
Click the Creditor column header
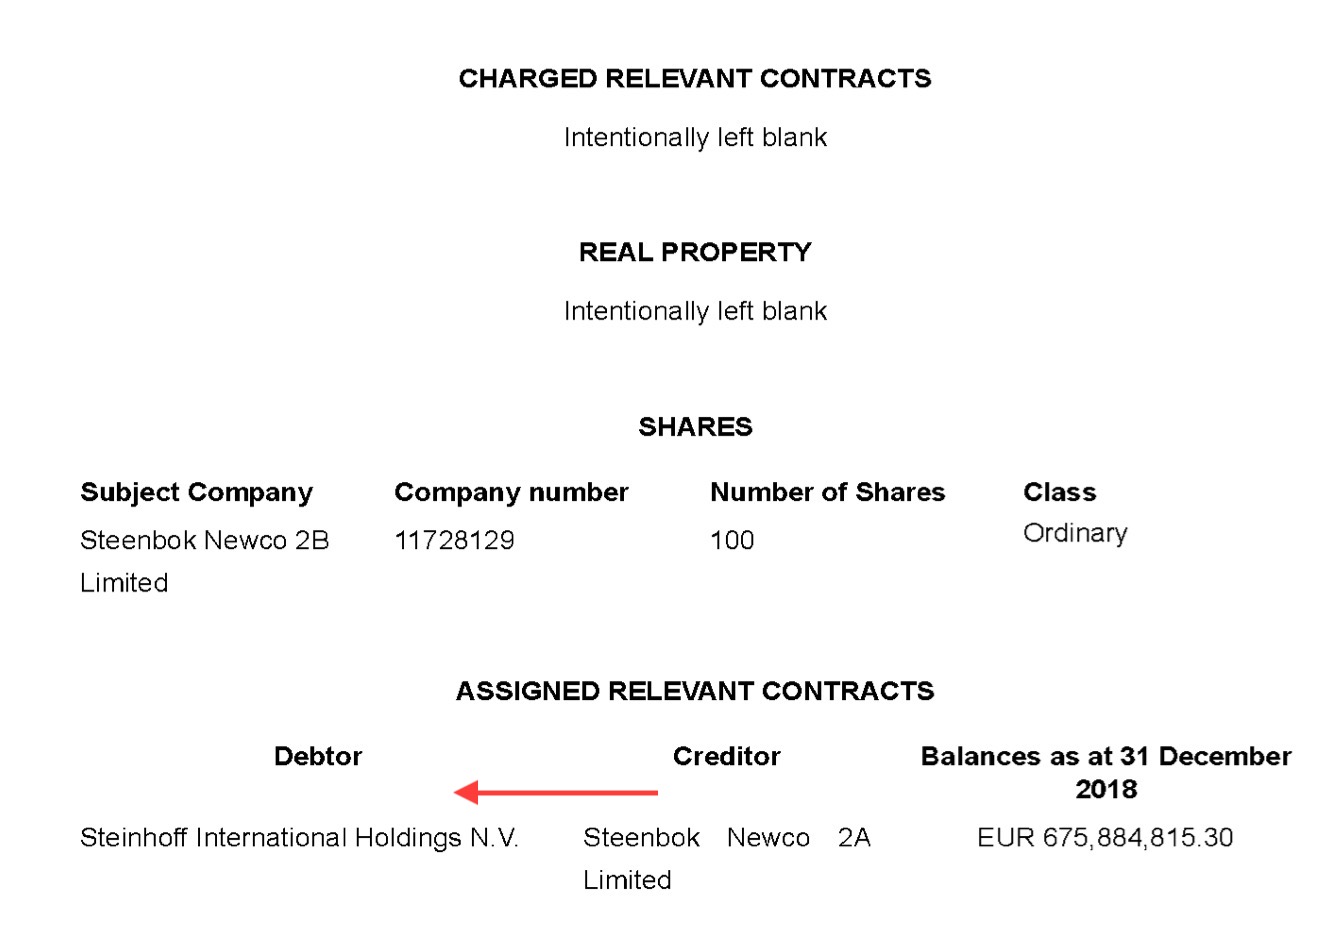[726, 756]
